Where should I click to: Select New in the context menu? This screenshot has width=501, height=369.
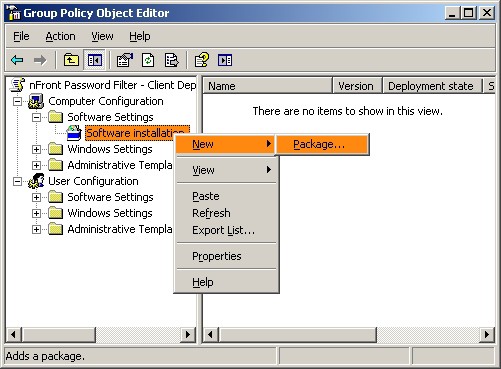pos(225,144)
